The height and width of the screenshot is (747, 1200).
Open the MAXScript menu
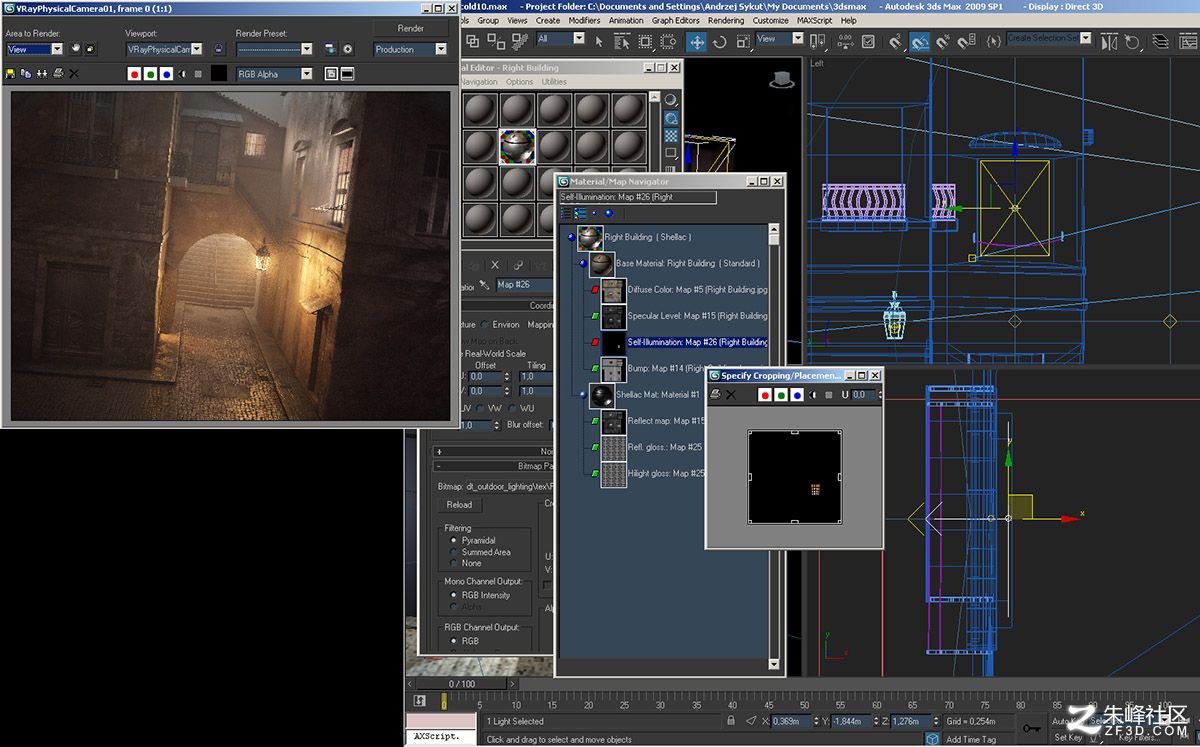[815, 20]
